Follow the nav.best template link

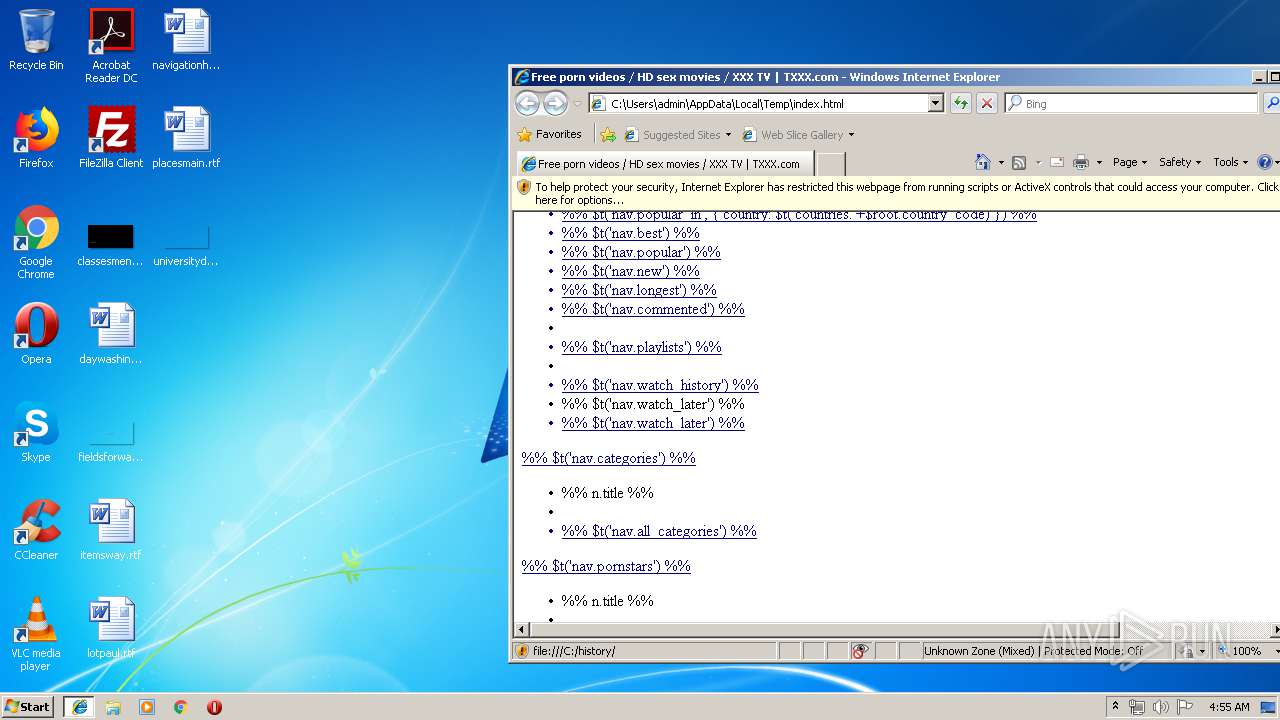tap(630, 233)
